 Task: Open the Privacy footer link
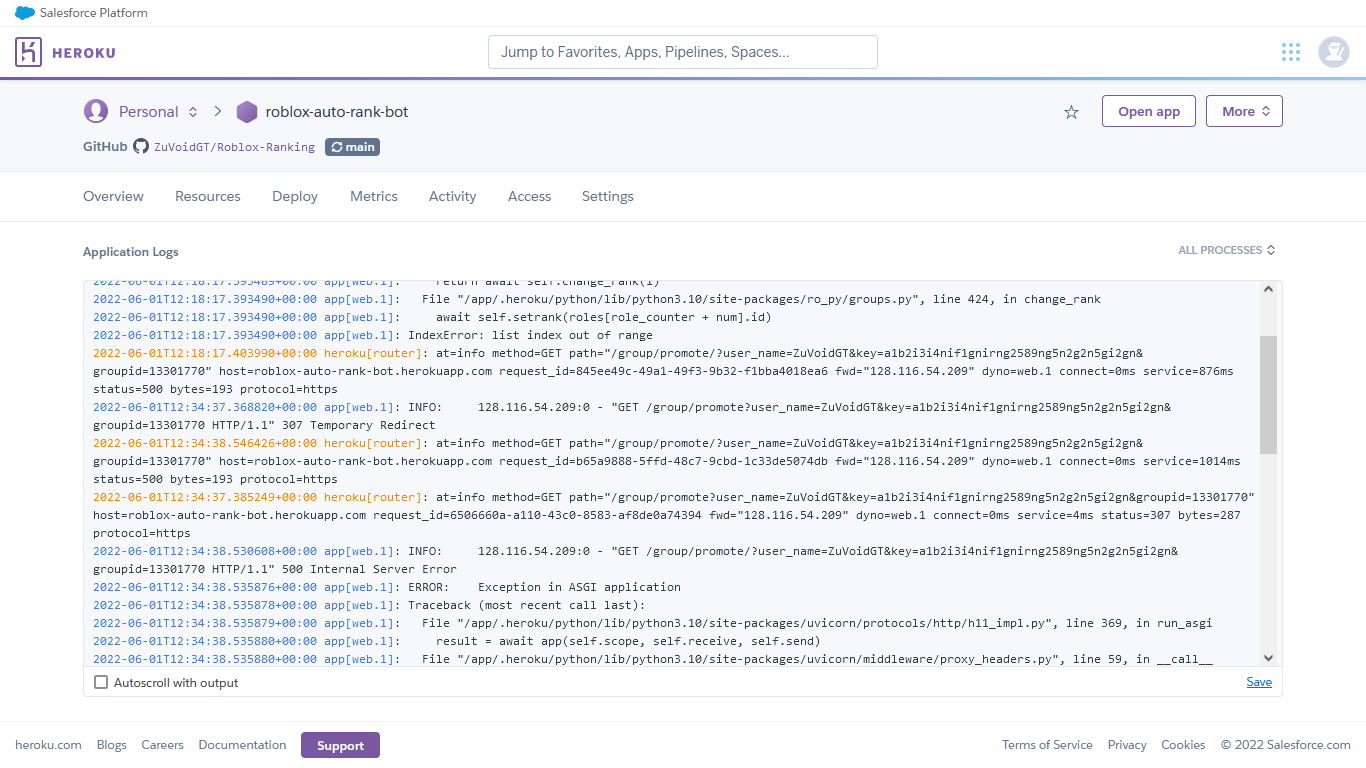coord(1127,745)
